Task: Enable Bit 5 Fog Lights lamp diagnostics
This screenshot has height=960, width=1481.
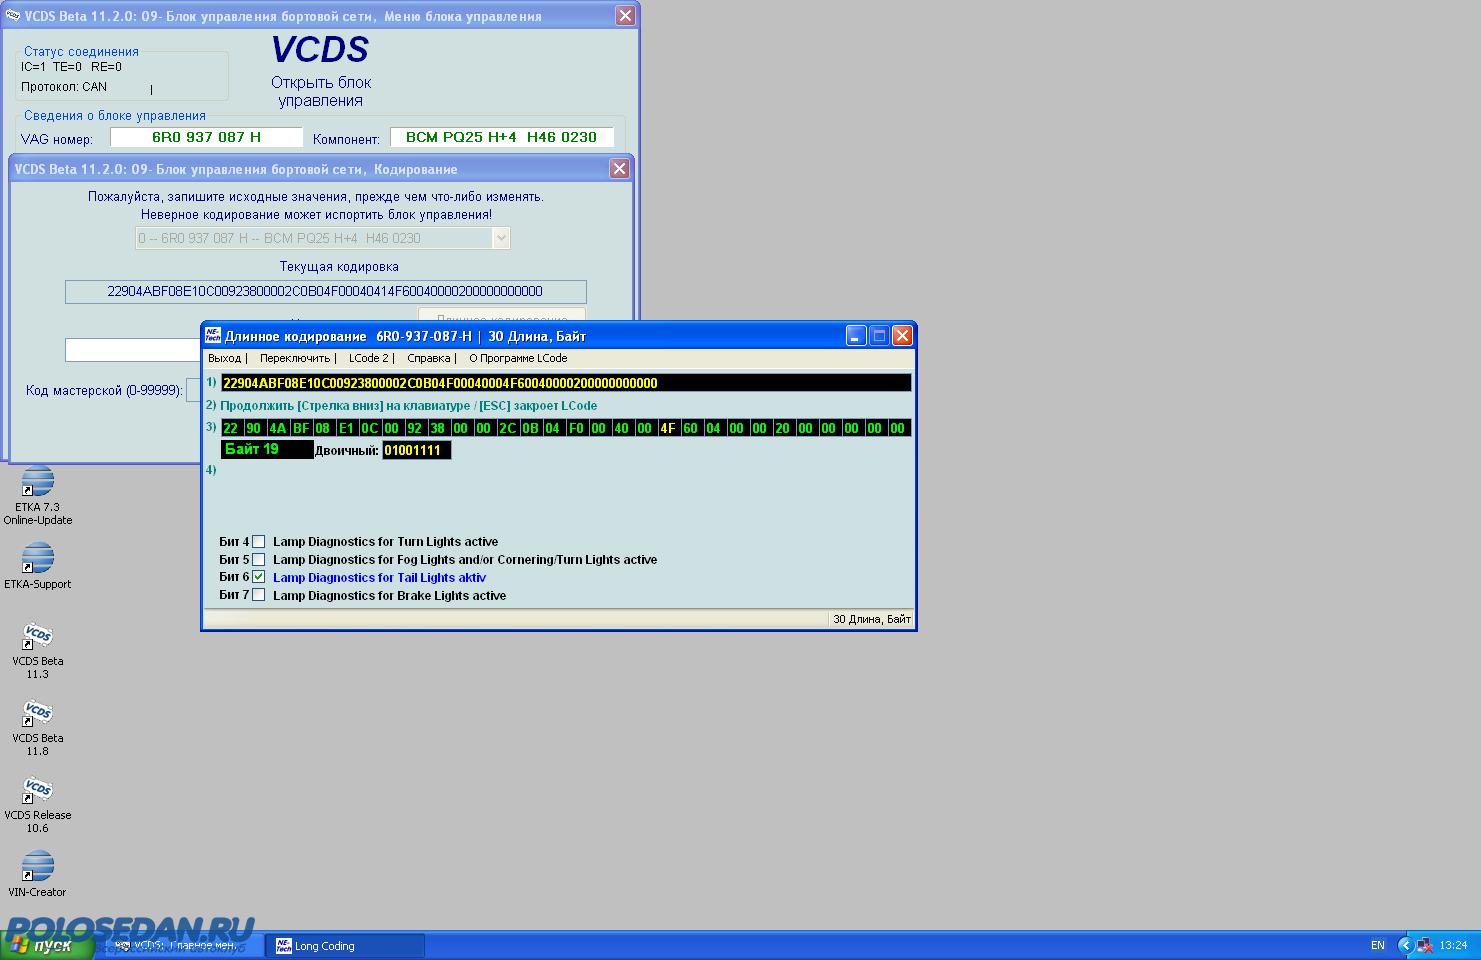Action: (x=259, y=560)
